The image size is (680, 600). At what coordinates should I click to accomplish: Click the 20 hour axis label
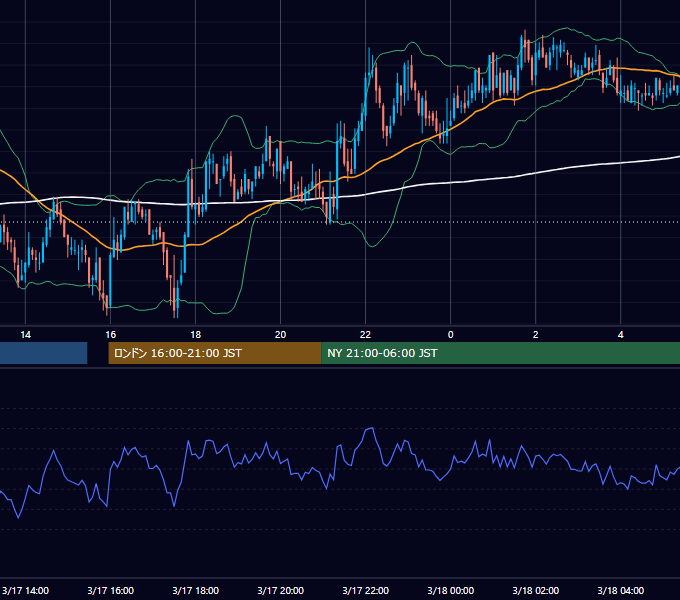tap(281, 335)
